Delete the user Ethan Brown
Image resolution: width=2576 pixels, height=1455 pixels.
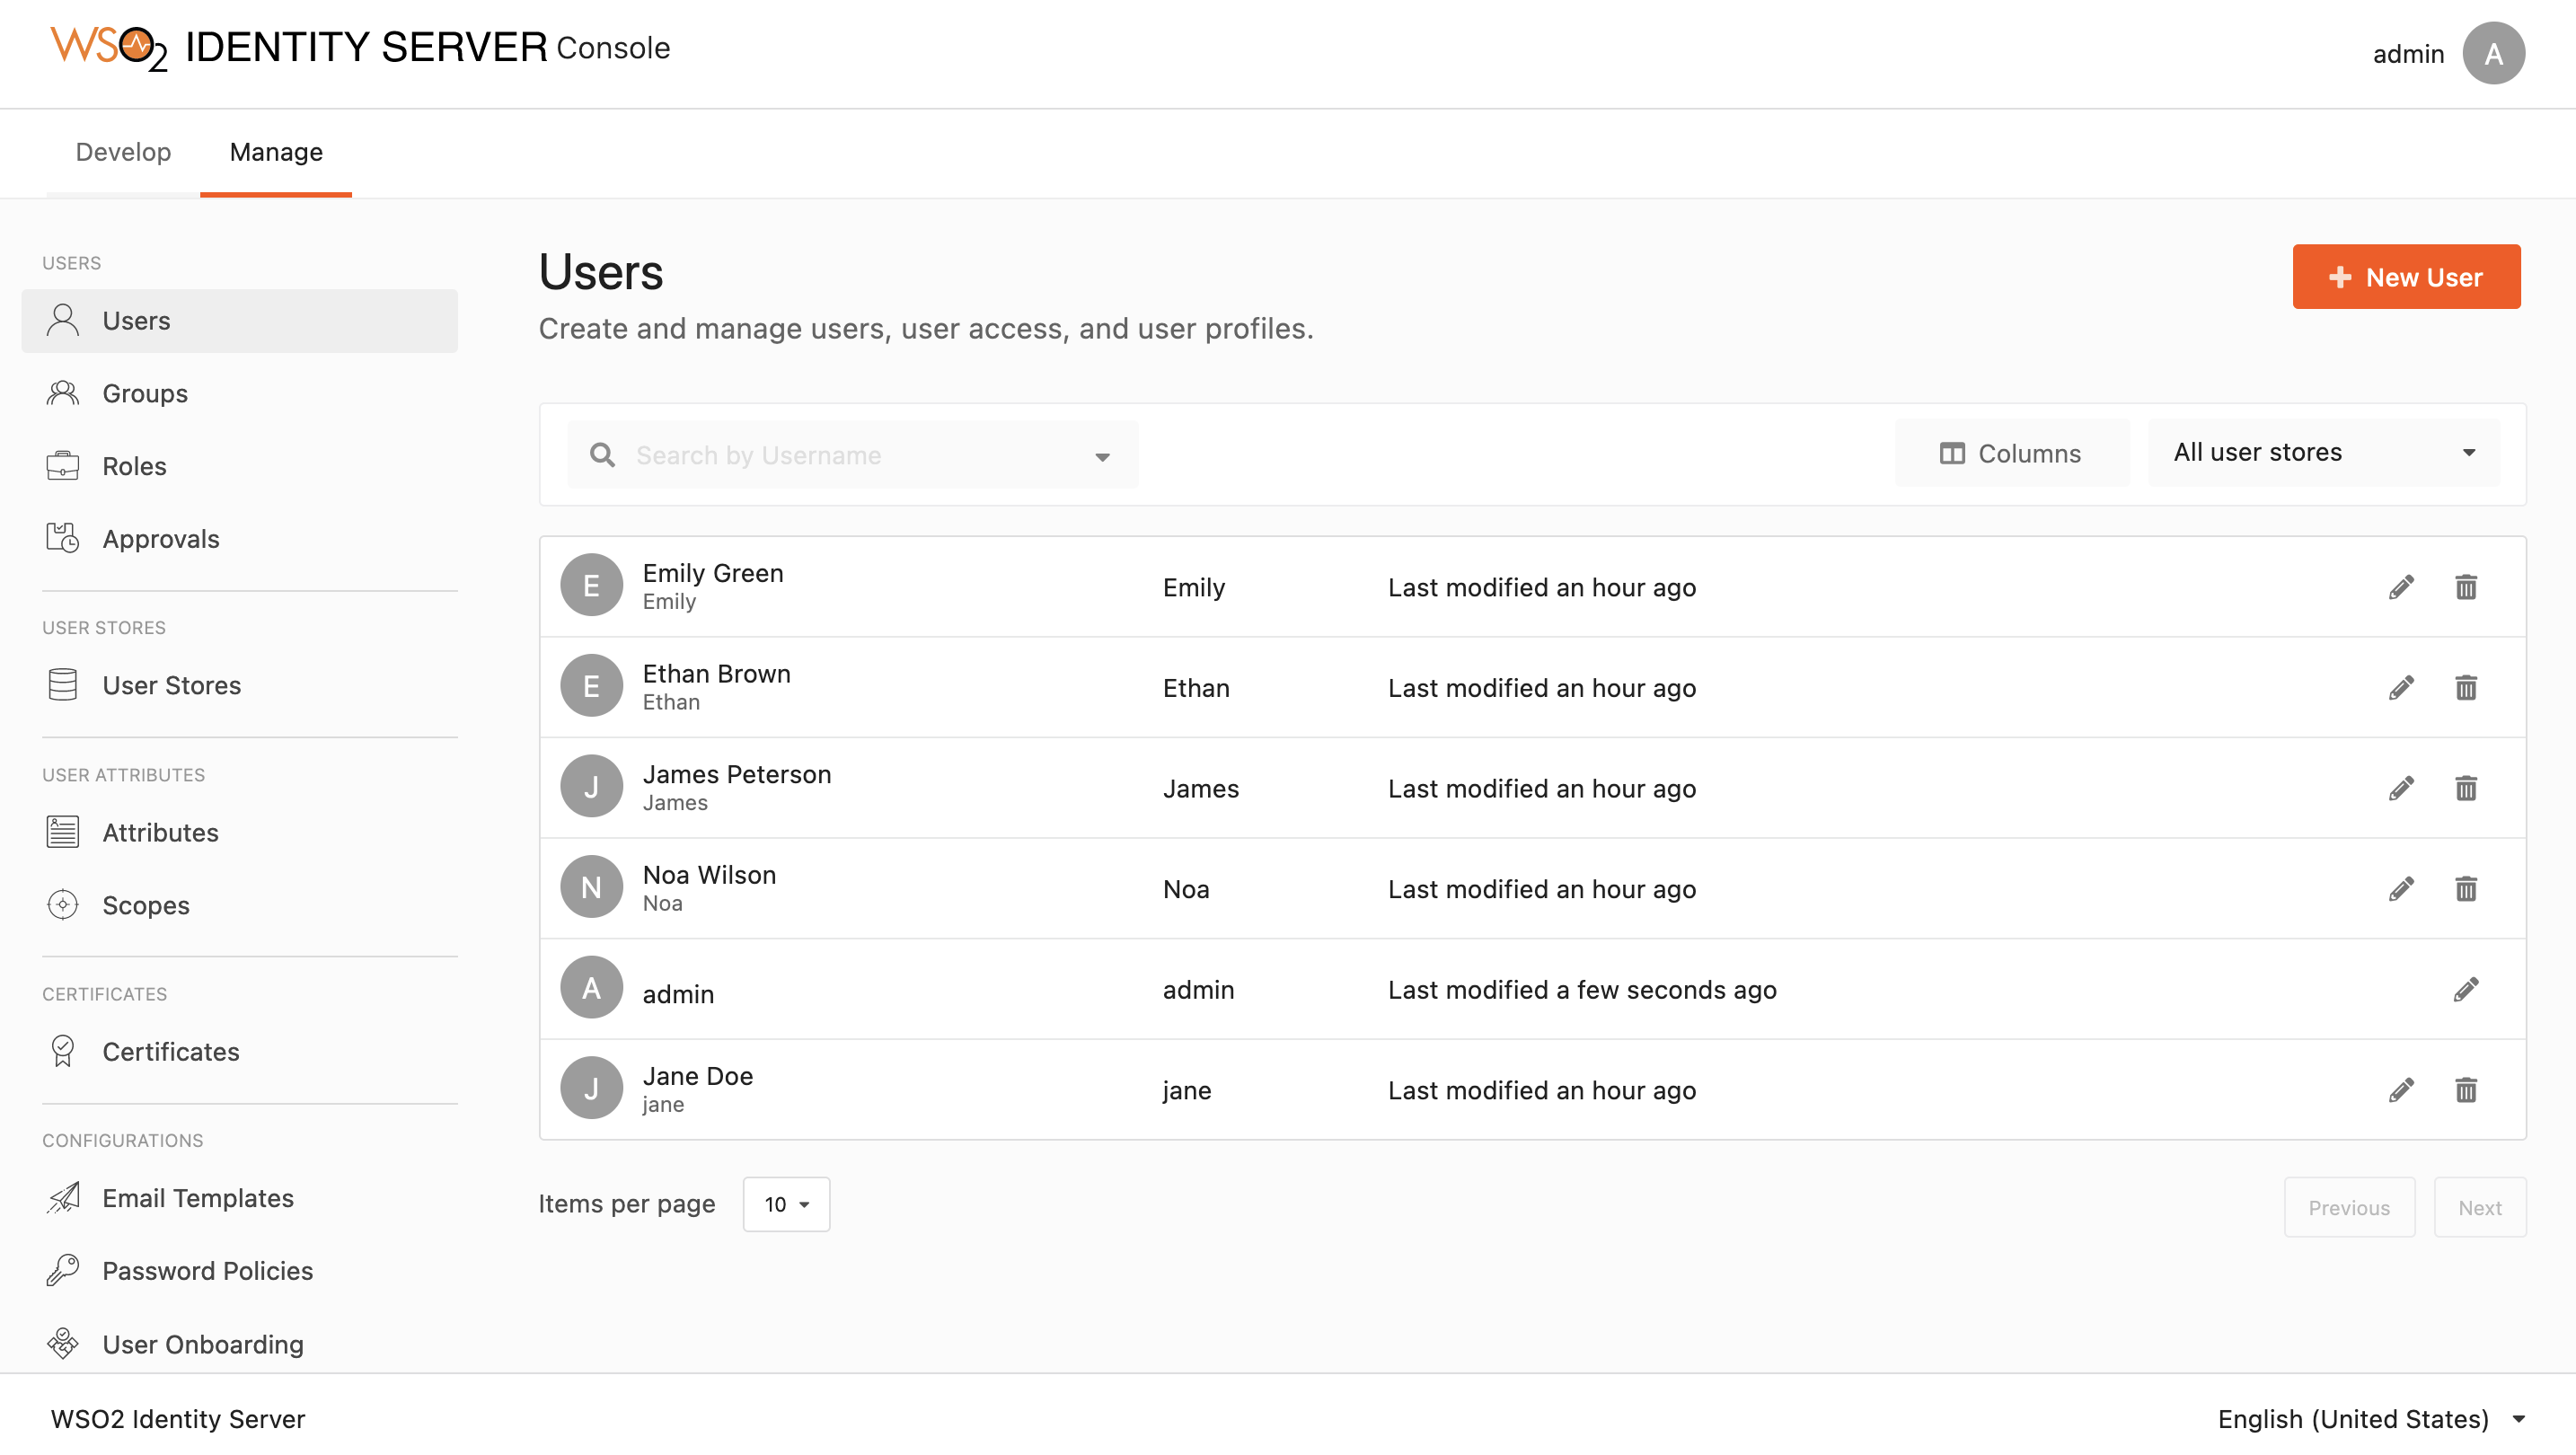point(2466,687)
